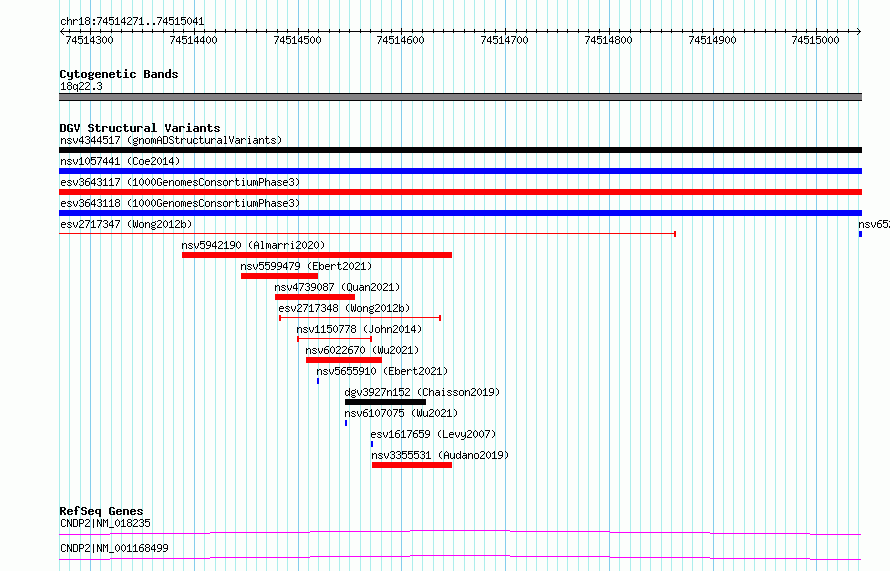Click the RefSeq Genes track heading
890x571 pixels.
click(101, 511)
